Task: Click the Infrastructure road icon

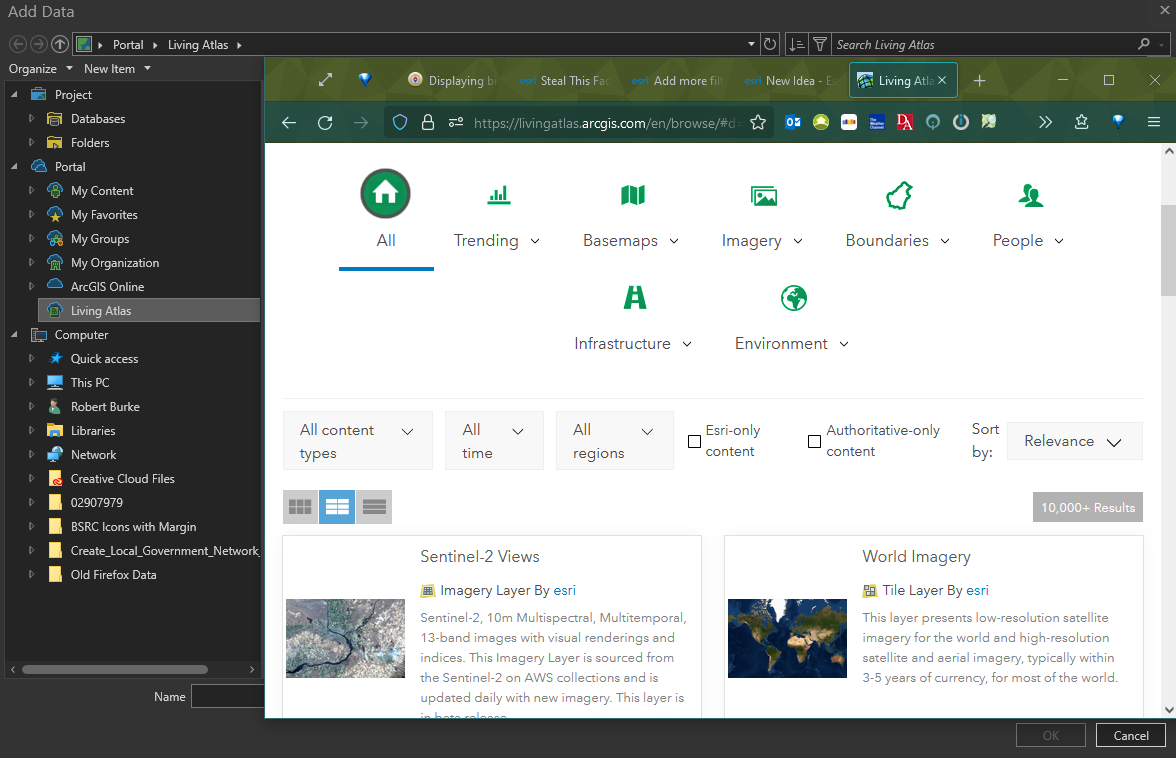Action: pyautogui.click(x=634, y=298)
